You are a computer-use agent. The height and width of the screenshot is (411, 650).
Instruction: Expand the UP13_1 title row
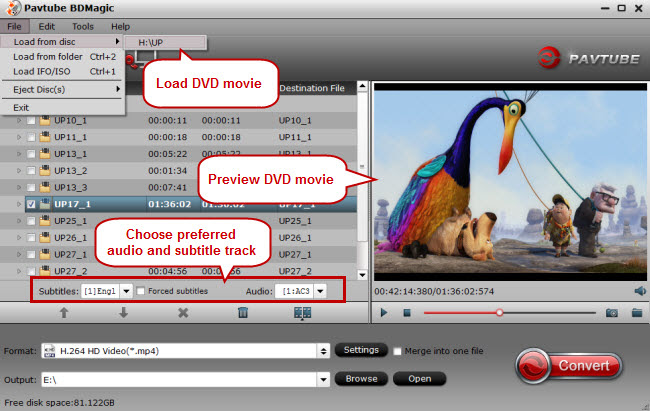coord(19,154)
